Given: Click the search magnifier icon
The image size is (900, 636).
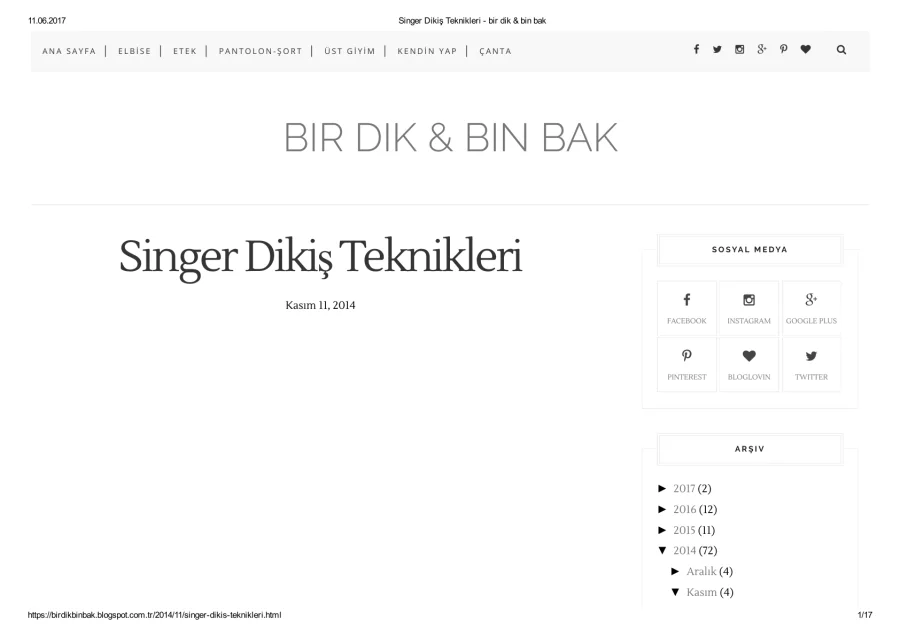Looking at the screenshot, I should tap(841, 49).
